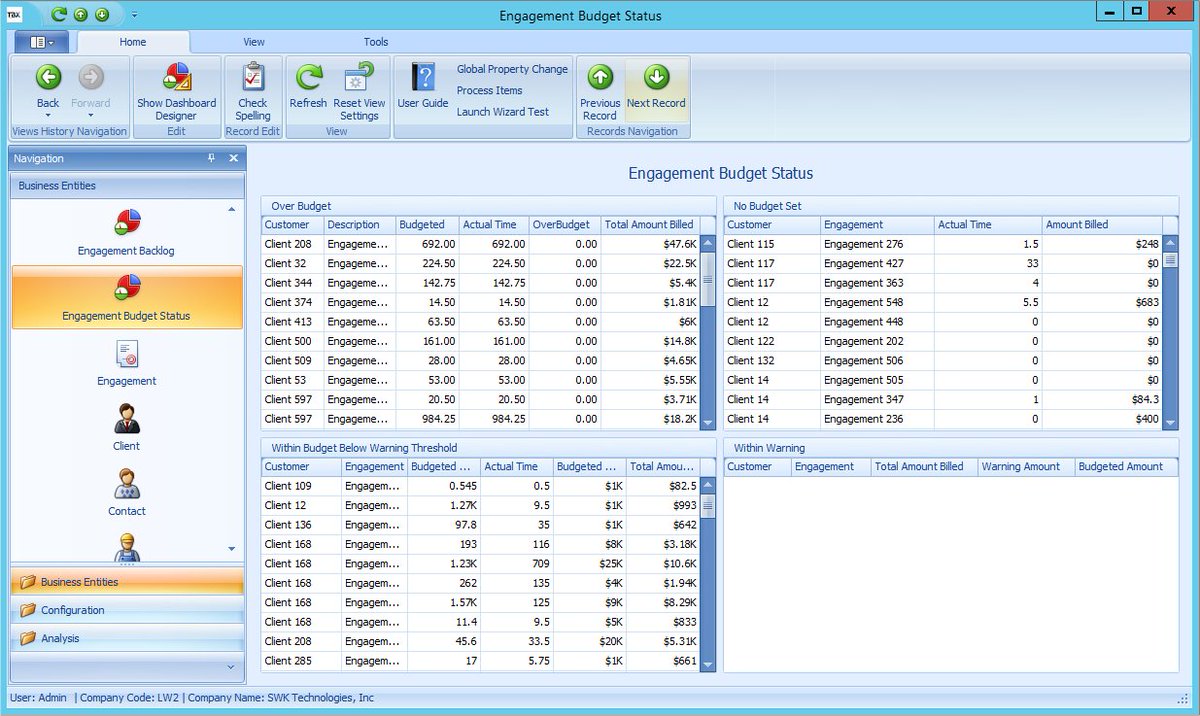1200x716 pixels.
Task: Click the application menu button
Action: coord(41,42)
